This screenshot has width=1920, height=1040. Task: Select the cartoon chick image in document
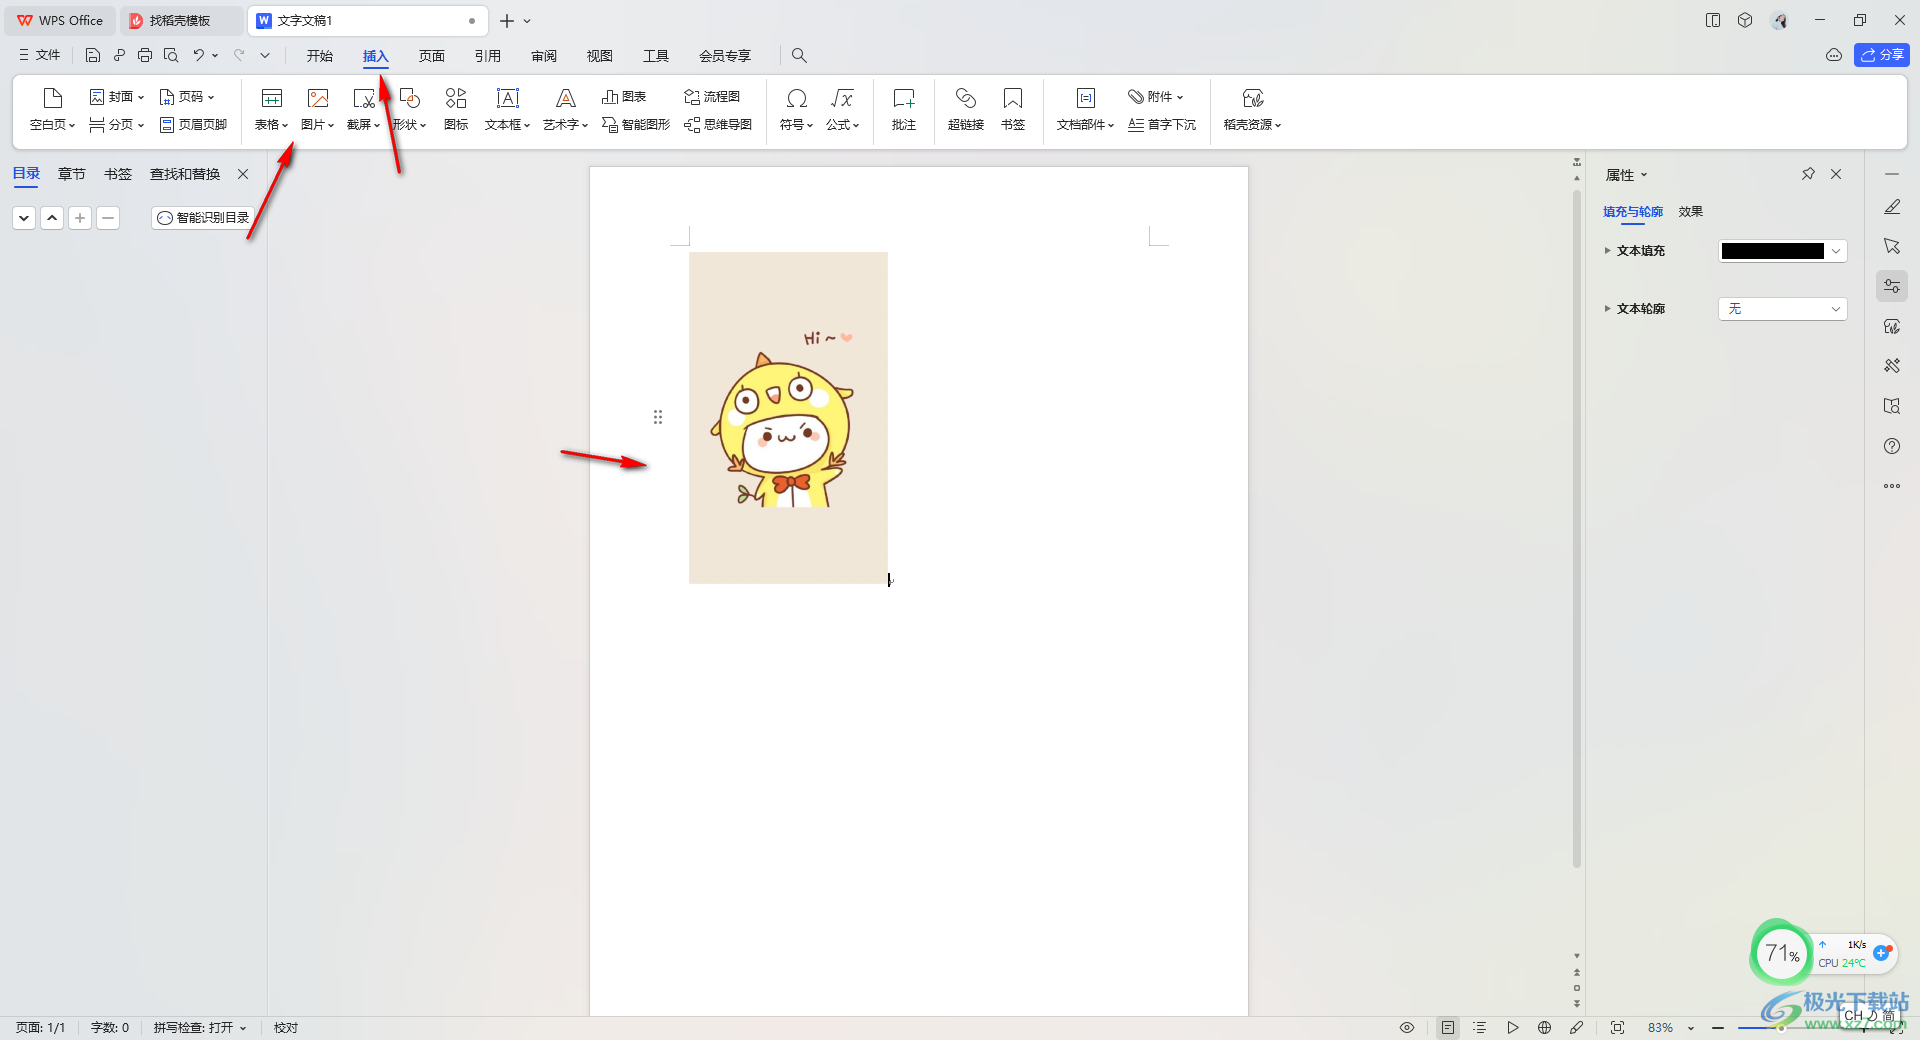(x=788, y=418)
